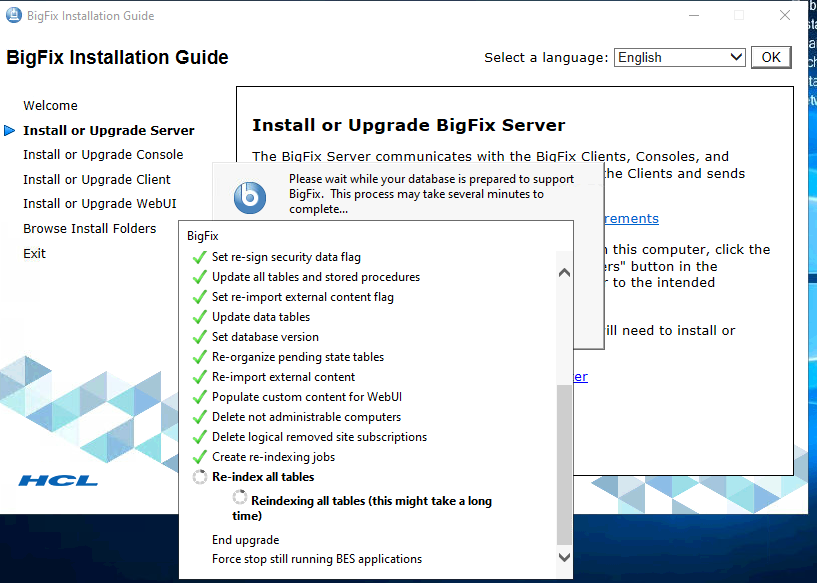This screenshot has width=817, height=583.
Task: Click the HCL logo
Action: point(58,480)
